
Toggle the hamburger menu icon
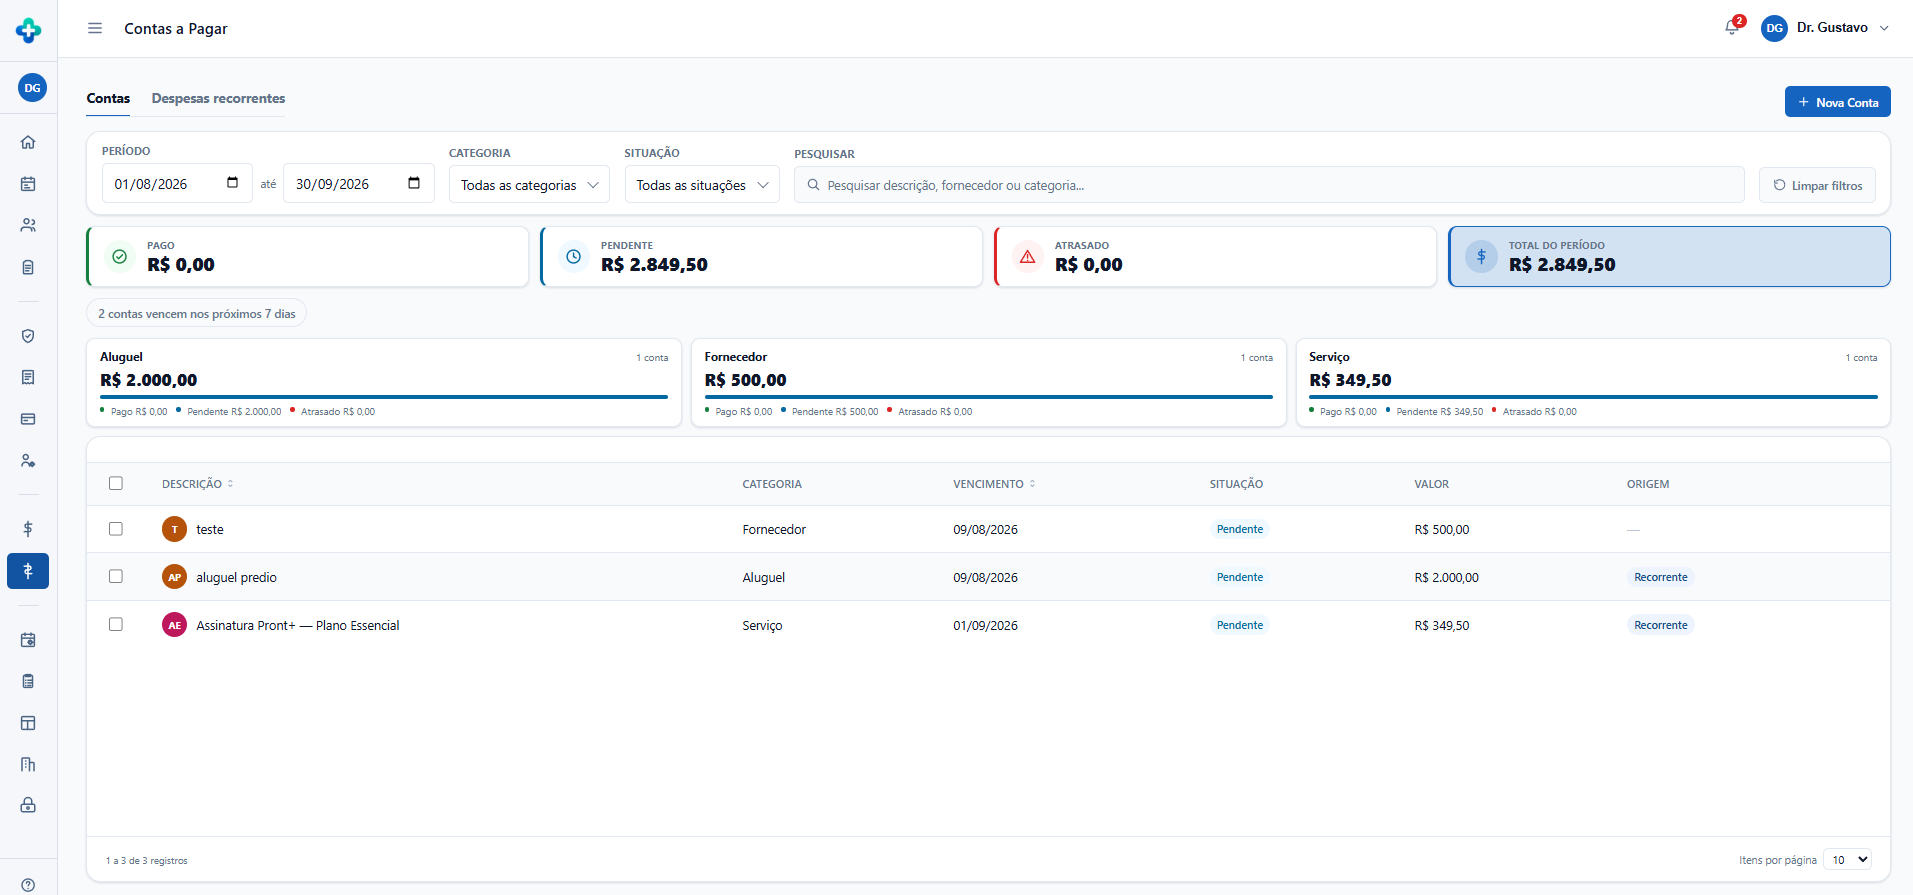[x=95, y=28]
